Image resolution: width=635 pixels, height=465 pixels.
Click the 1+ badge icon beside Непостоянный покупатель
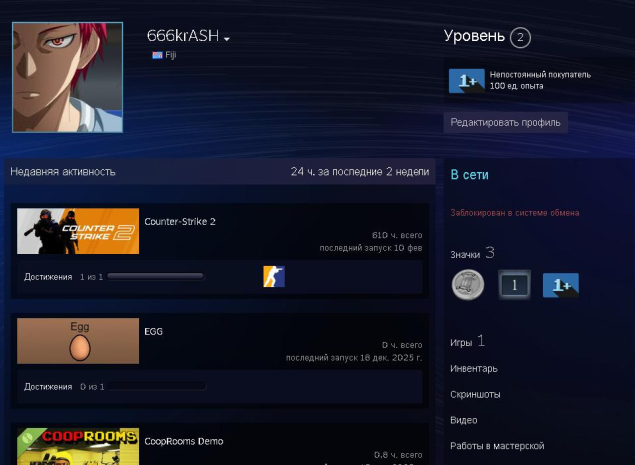tap(466, 81)
